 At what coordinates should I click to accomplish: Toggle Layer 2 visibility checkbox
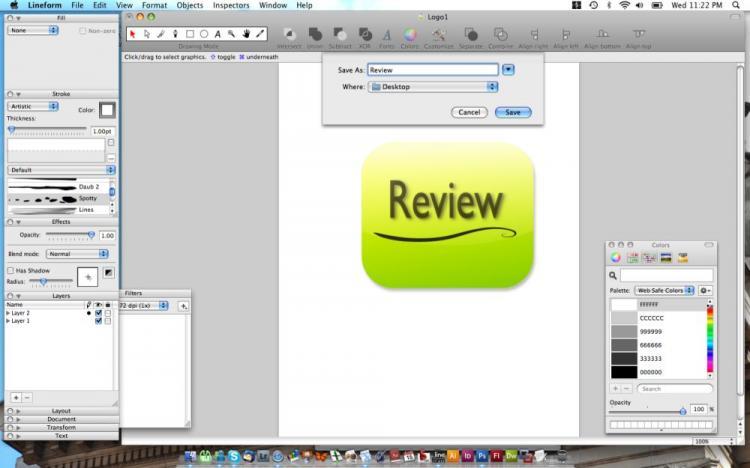coord(98,313)
